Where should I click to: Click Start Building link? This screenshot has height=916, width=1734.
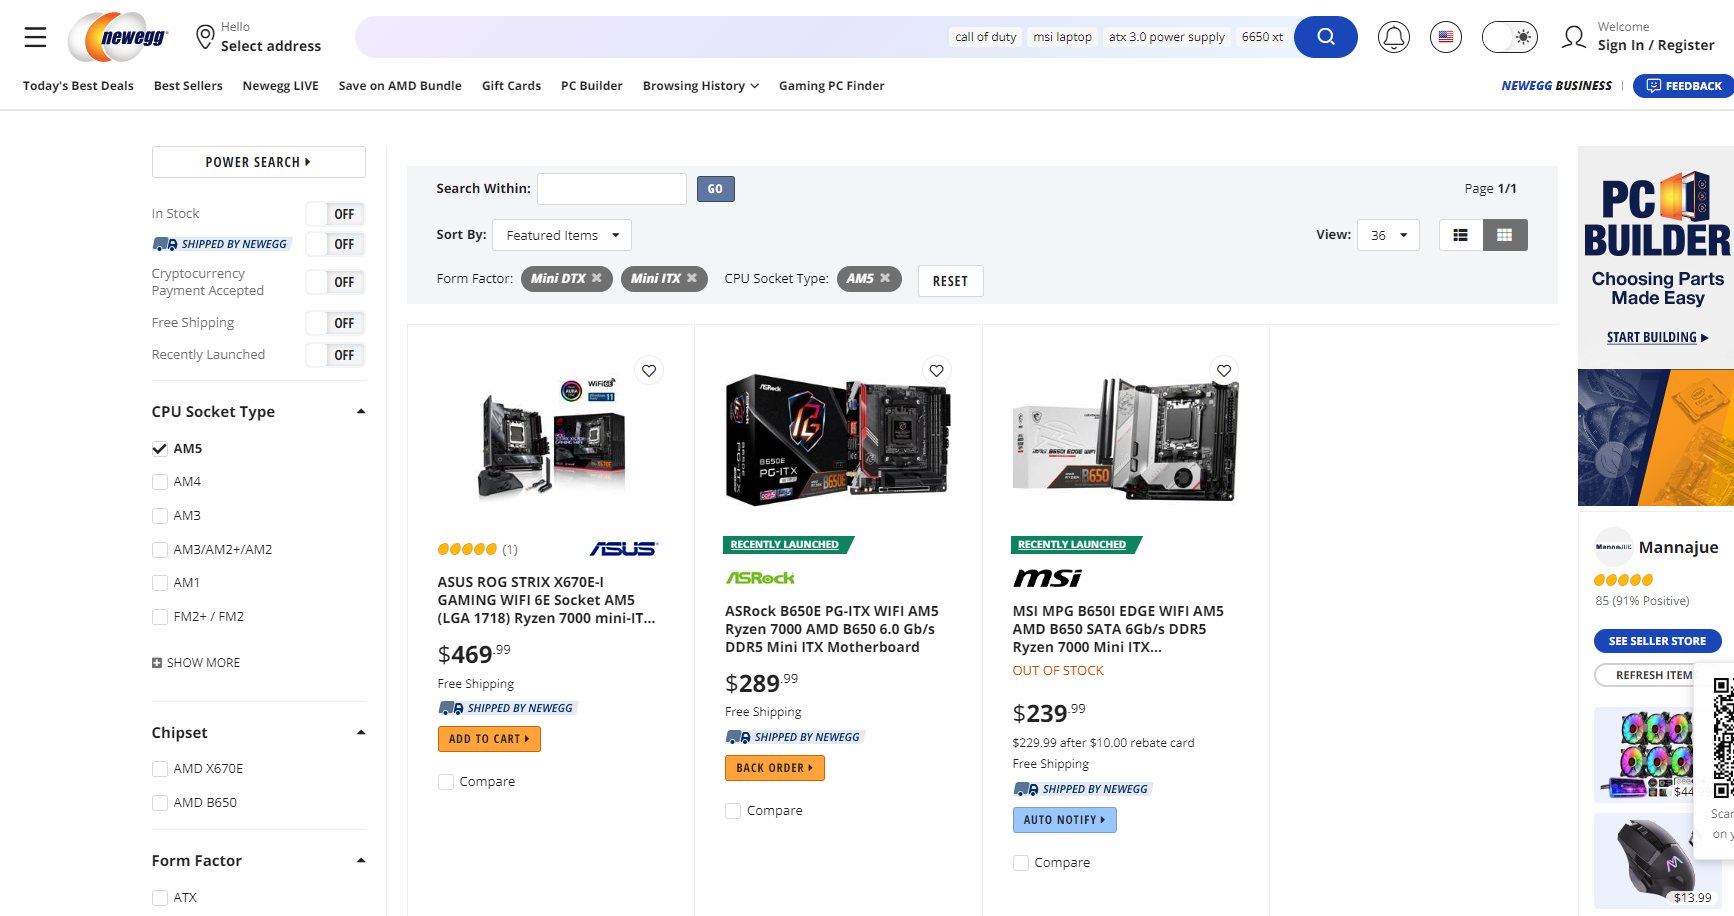[x=1657, y=338]
